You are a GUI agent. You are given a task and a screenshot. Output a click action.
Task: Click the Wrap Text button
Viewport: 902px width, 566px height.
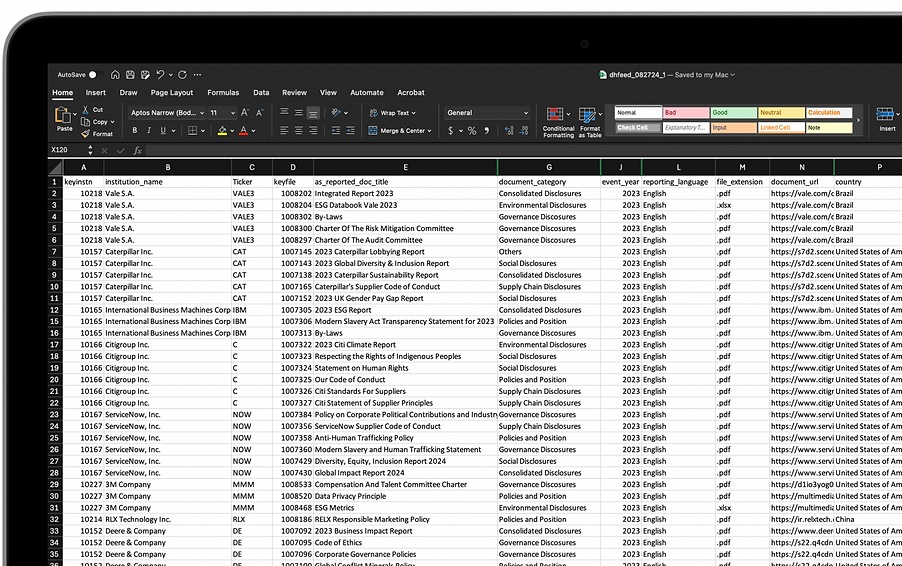[392, 113]
